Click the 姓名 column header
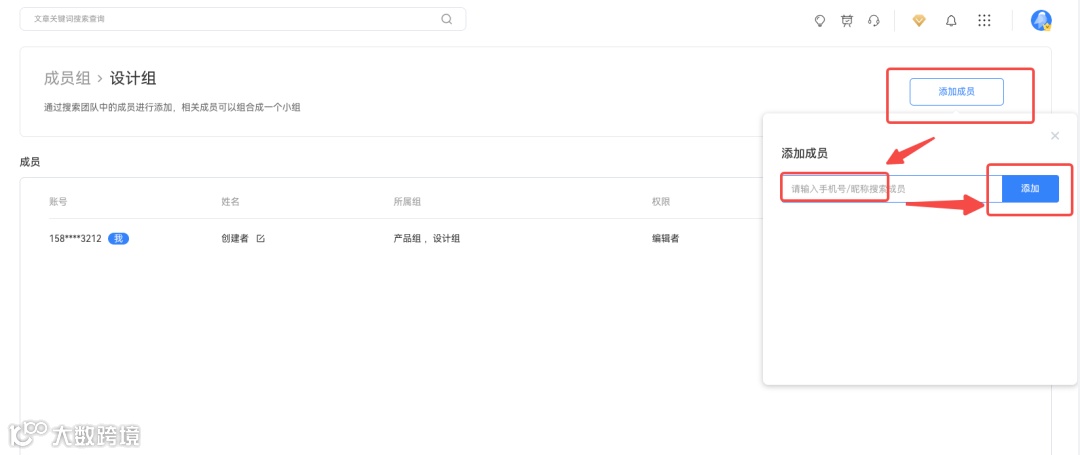The height and width of the screenshot is (455, 1080). pos(230,202)
